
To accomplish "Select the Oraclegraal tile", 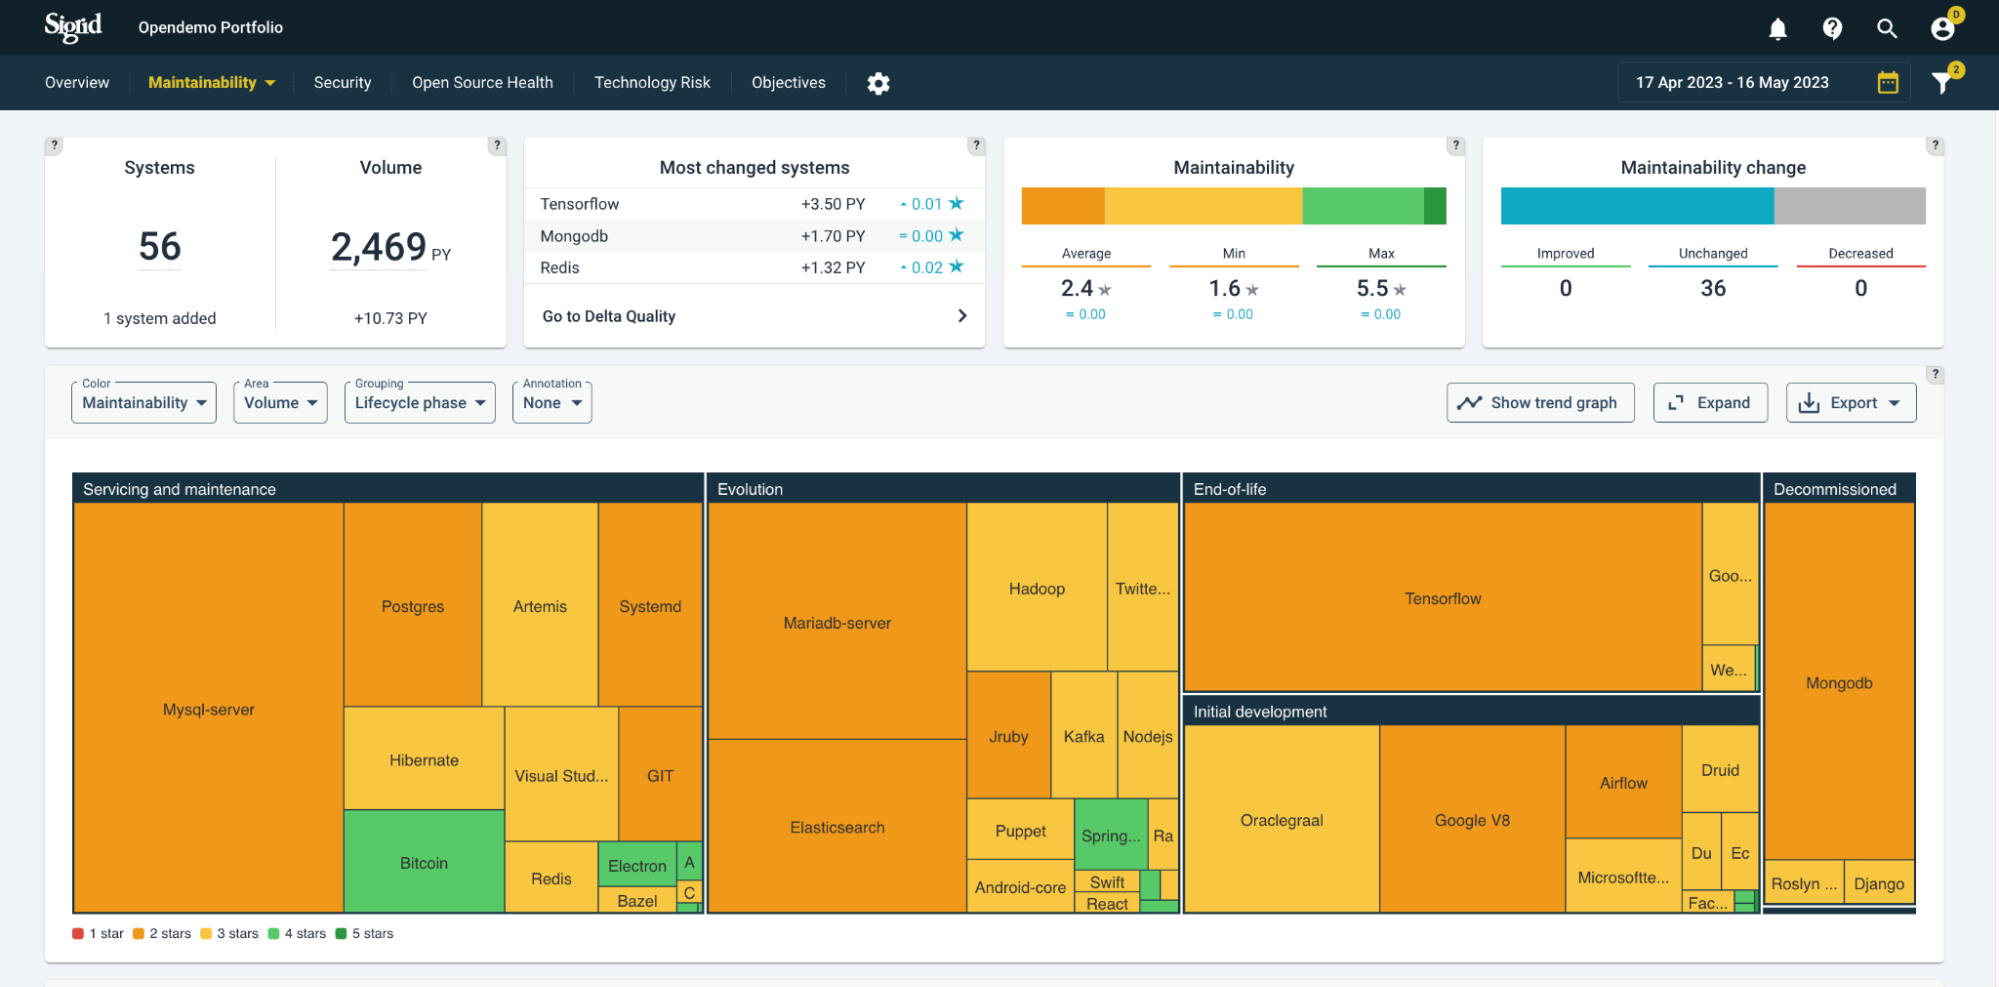I will point(1281,820).
